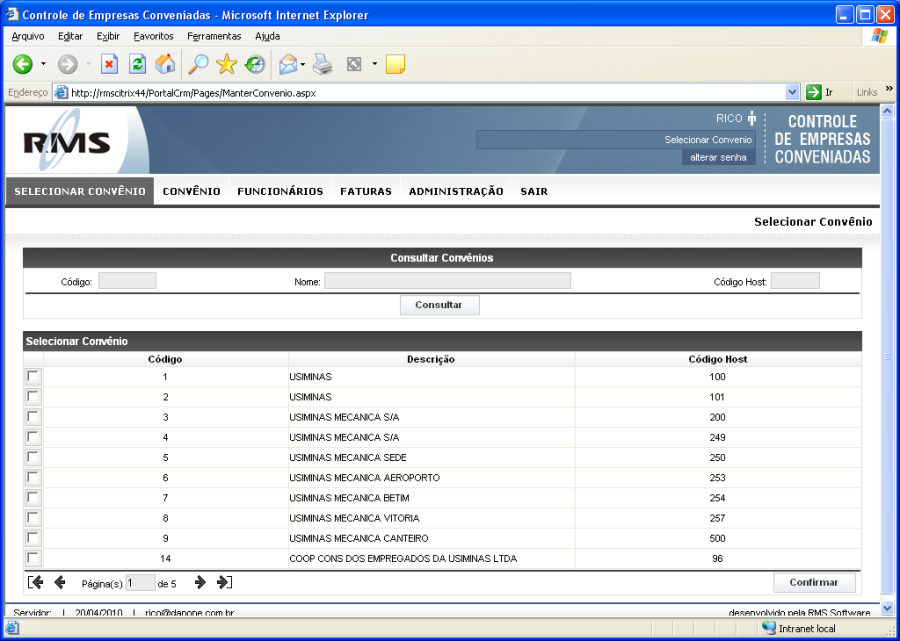
Task: Go to Home page icon
Action: (x=165, y=64)
